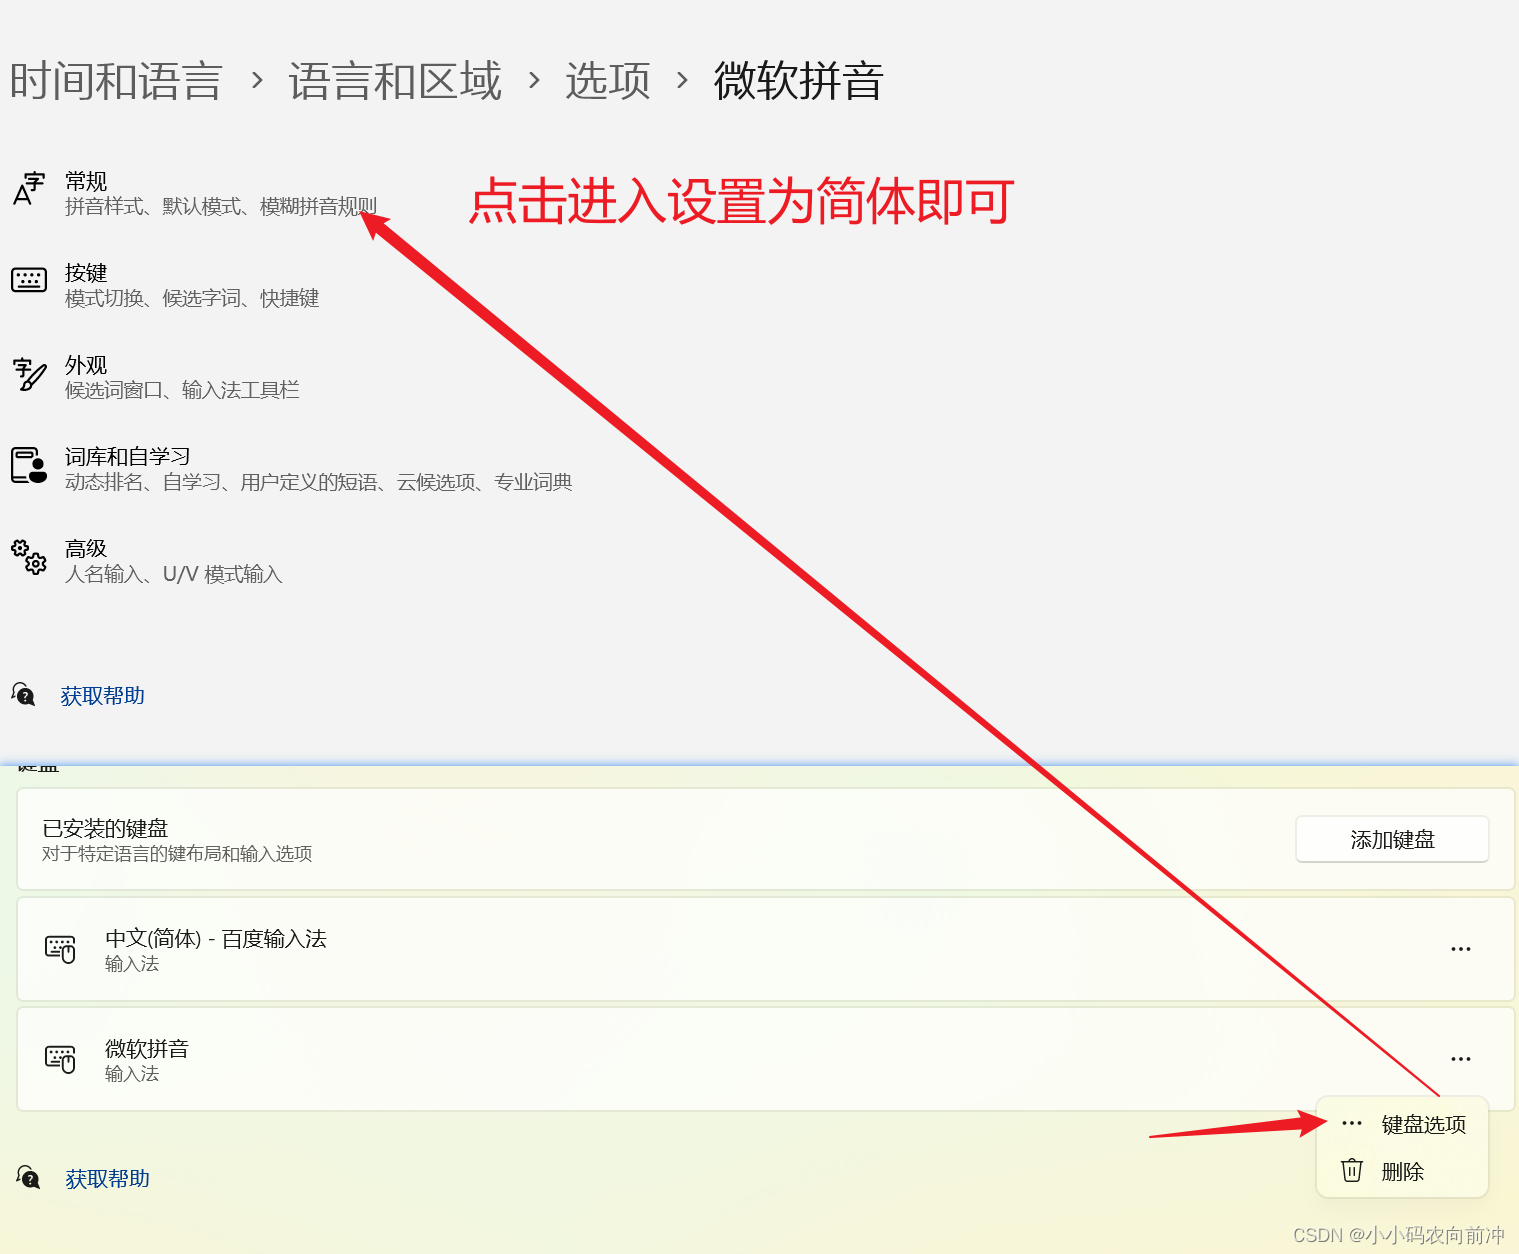Image resolution: width=1519 pixels, height=1254 pixels.
Task: Click the 按键 keyboard icon
Action: pos(28,280)
